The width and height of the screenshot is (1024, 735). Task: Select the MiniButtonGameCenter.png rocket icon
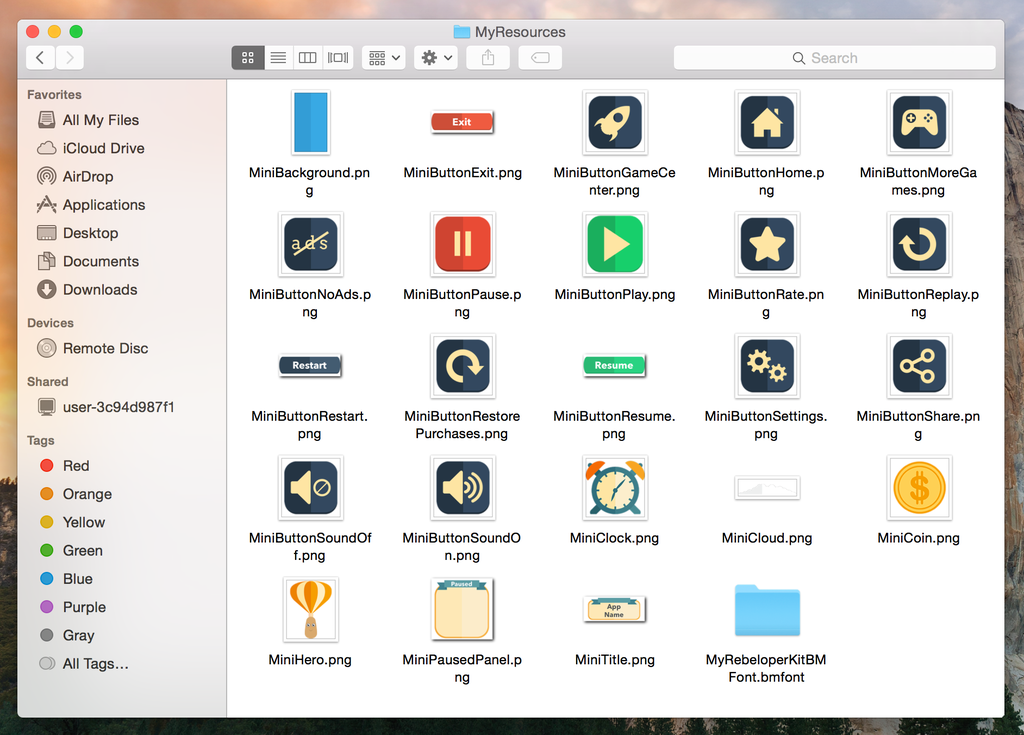(x=615, y=122)
